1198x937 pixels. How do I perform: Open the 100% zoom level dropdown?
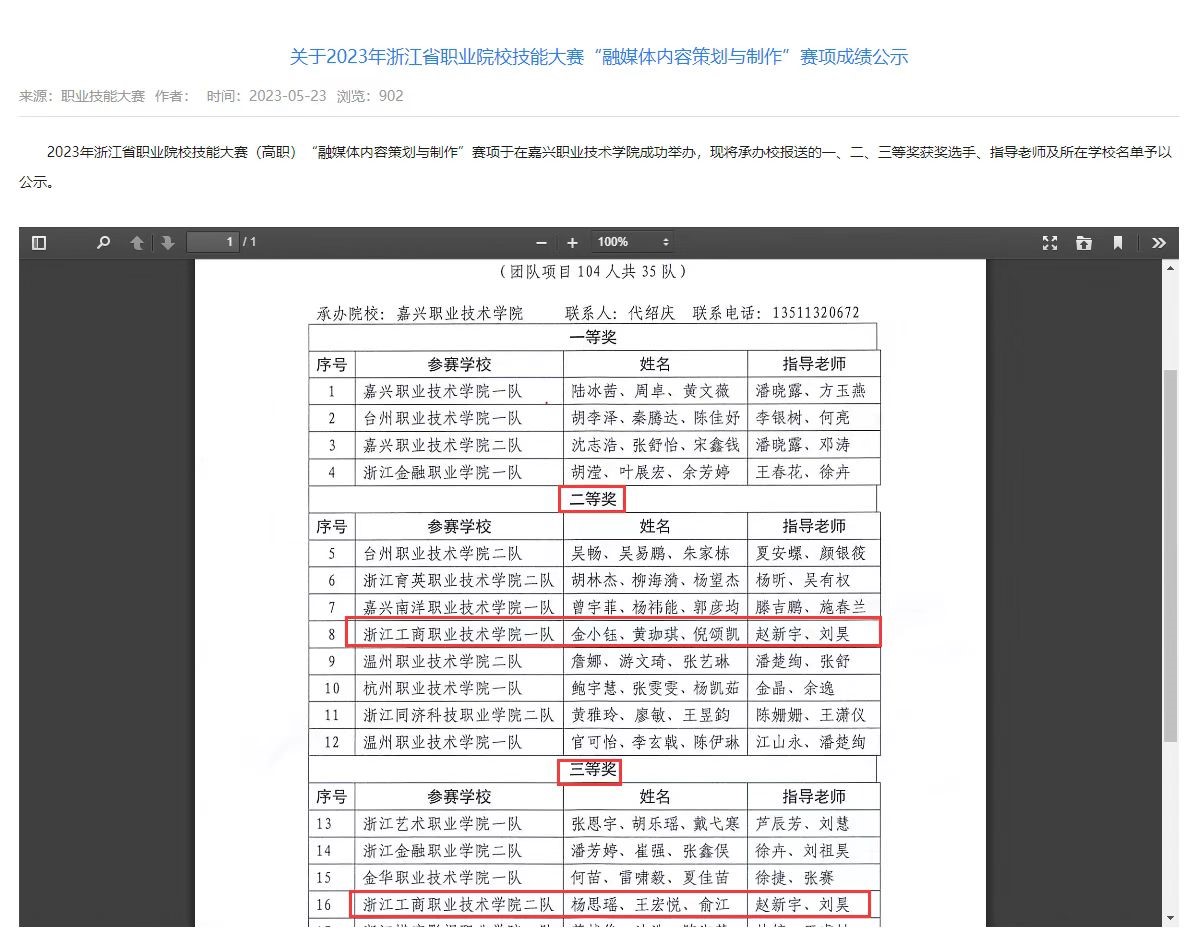[x=633, y=242]
